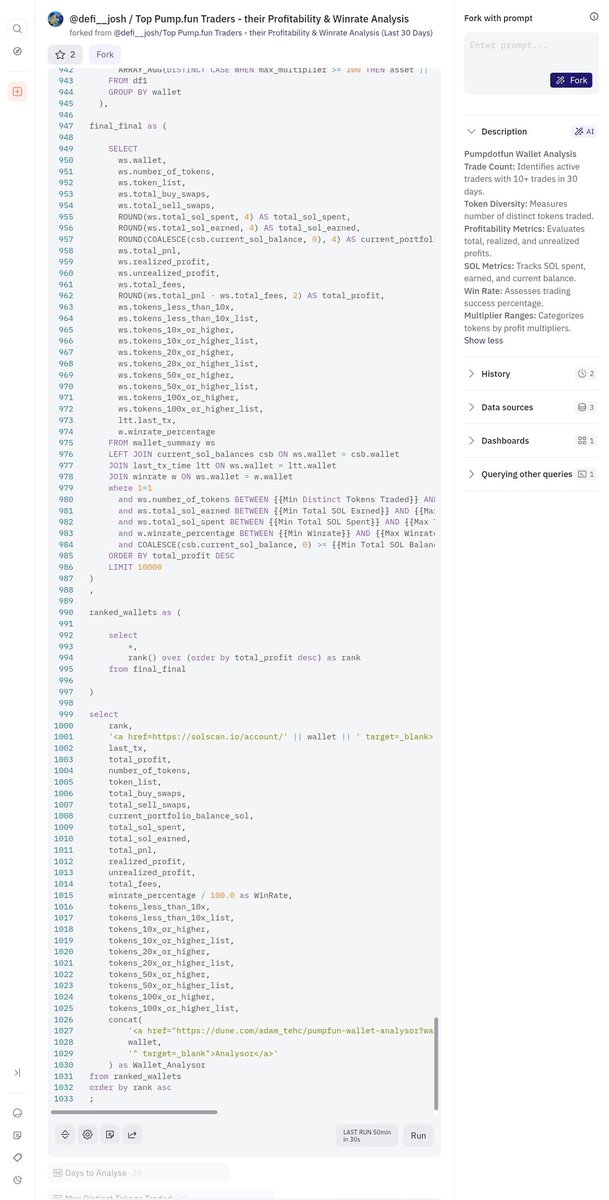Open the compass Discover icon
This screenshot has width=609, height=1200.
(x=17, y=50)
